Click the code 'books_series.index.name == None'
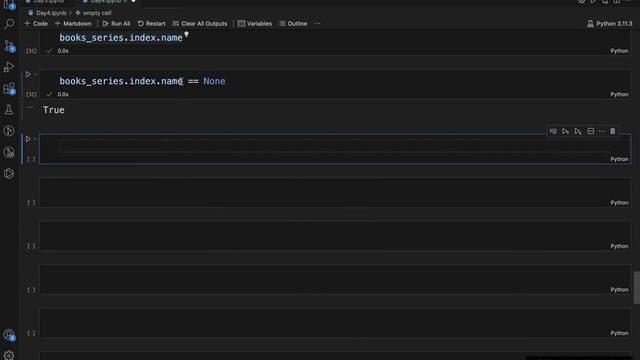 click(142, 81)
